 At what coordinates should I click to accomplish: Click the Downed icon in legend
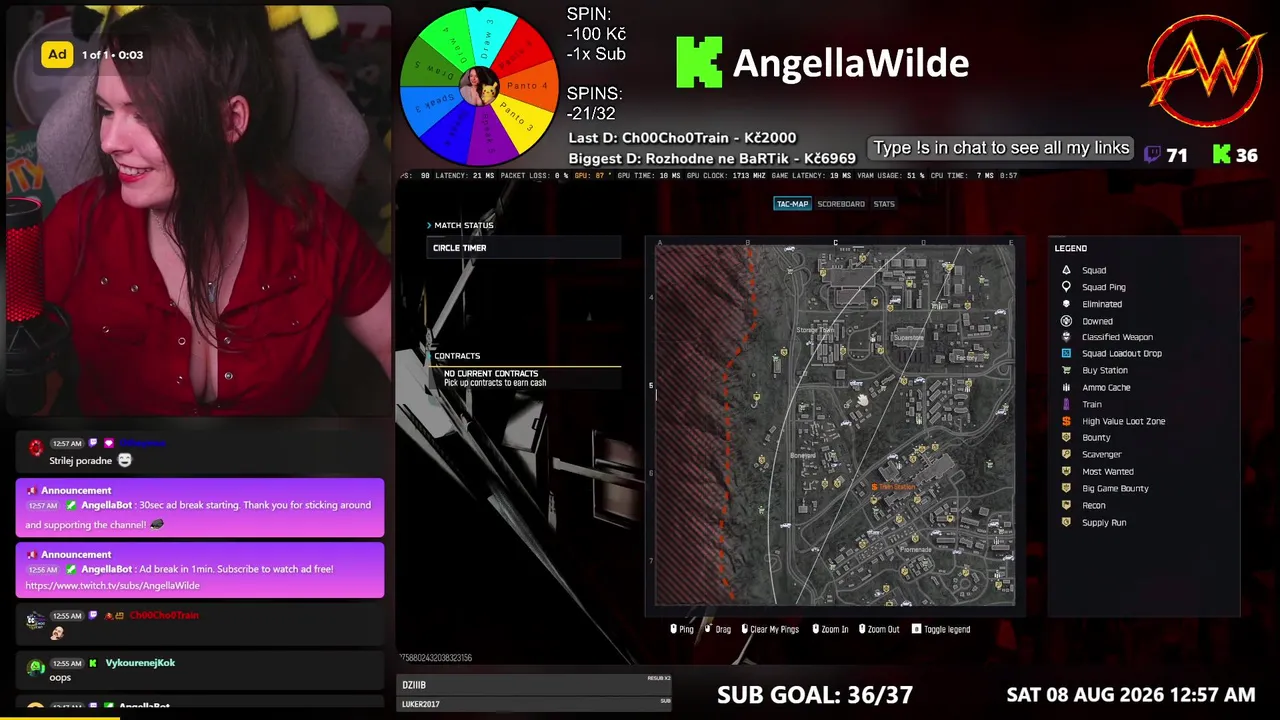[x=1066, y=321]
